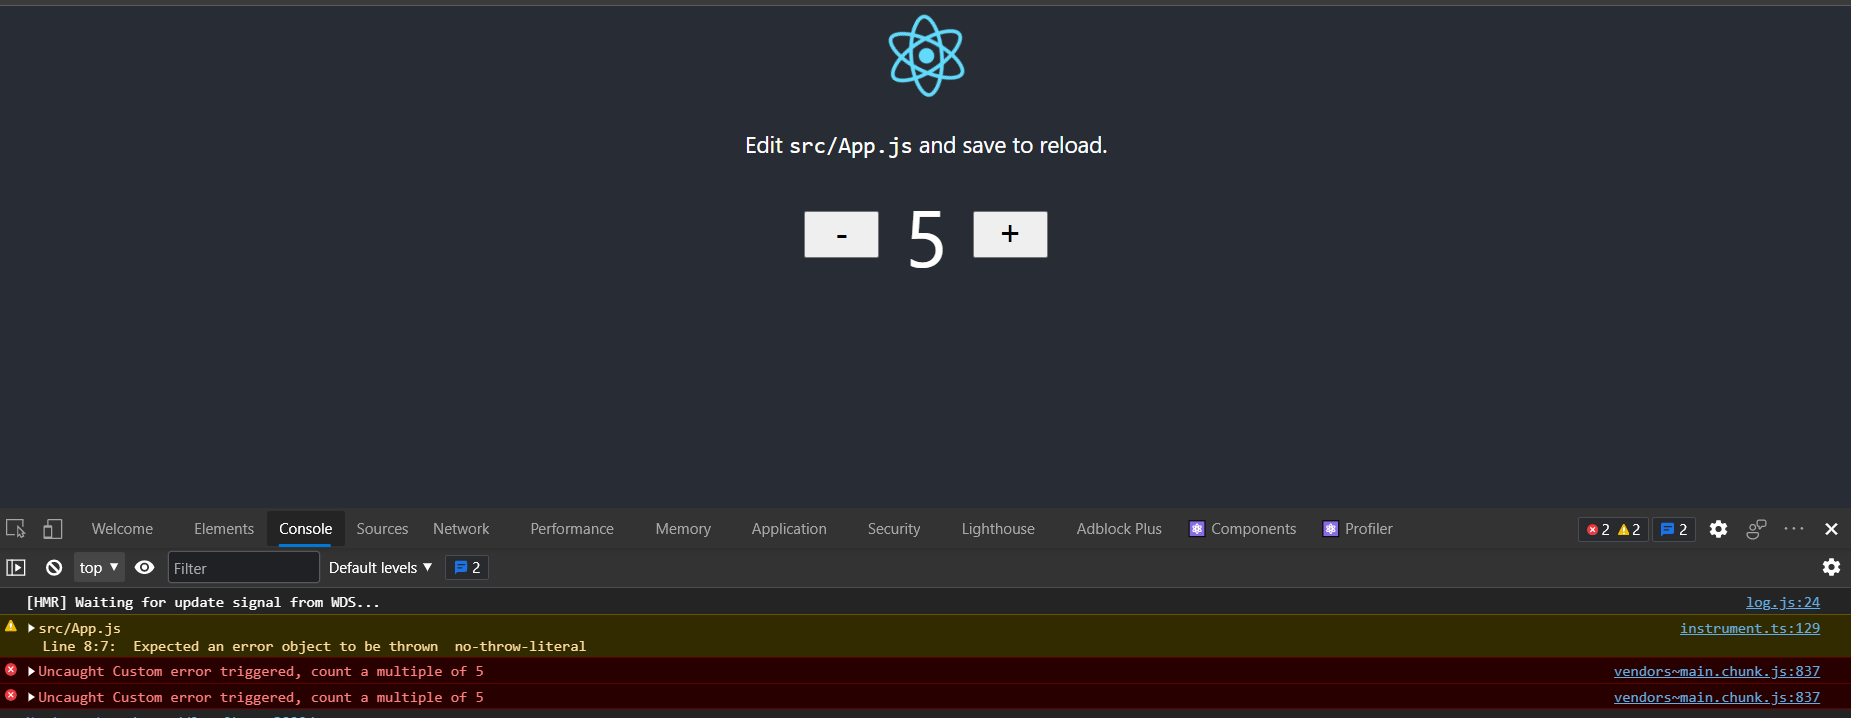Activate the inspect element picker icon

[16, 529]
